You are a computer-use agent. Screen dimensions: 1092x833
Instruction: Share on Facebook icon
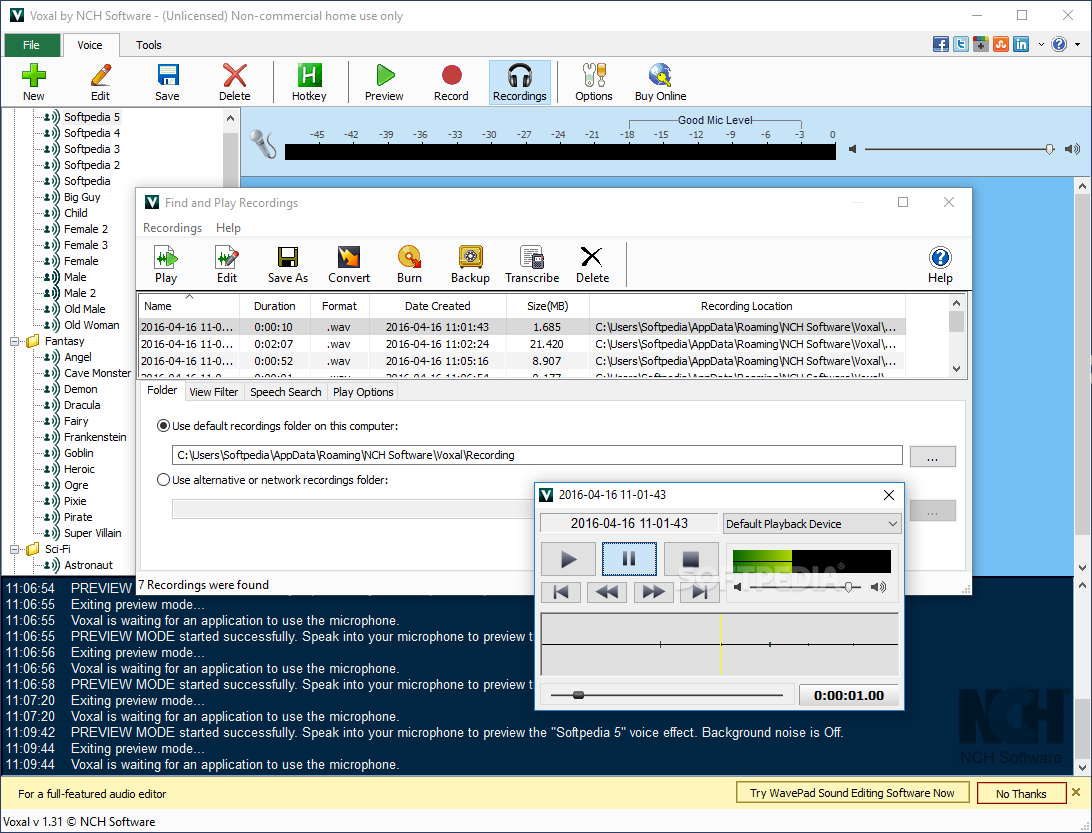tap(940, 45)
